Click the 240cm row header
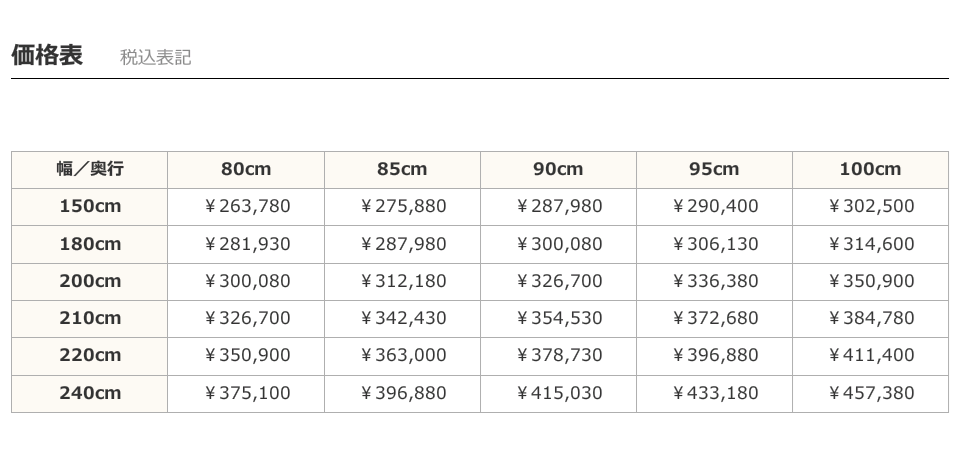This screenshot has height=457, width=968. coord(90,393)
